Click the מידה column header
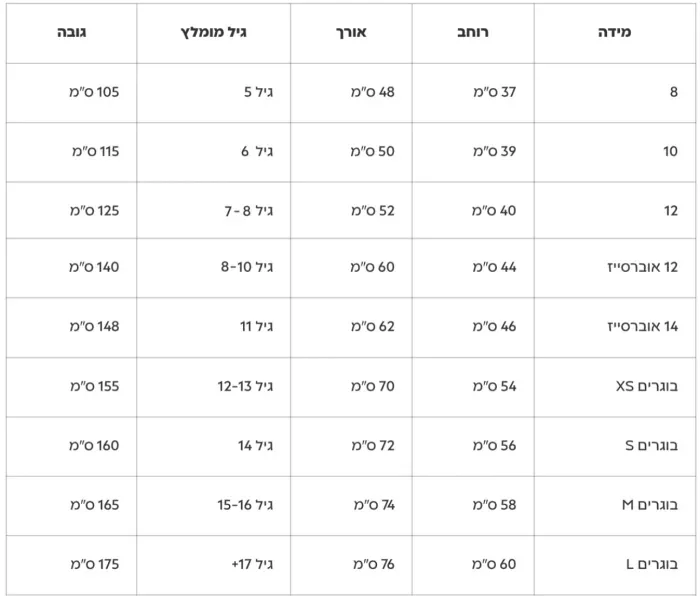Image resolution: width=700 pixels, height=600 pixels. 614,33
